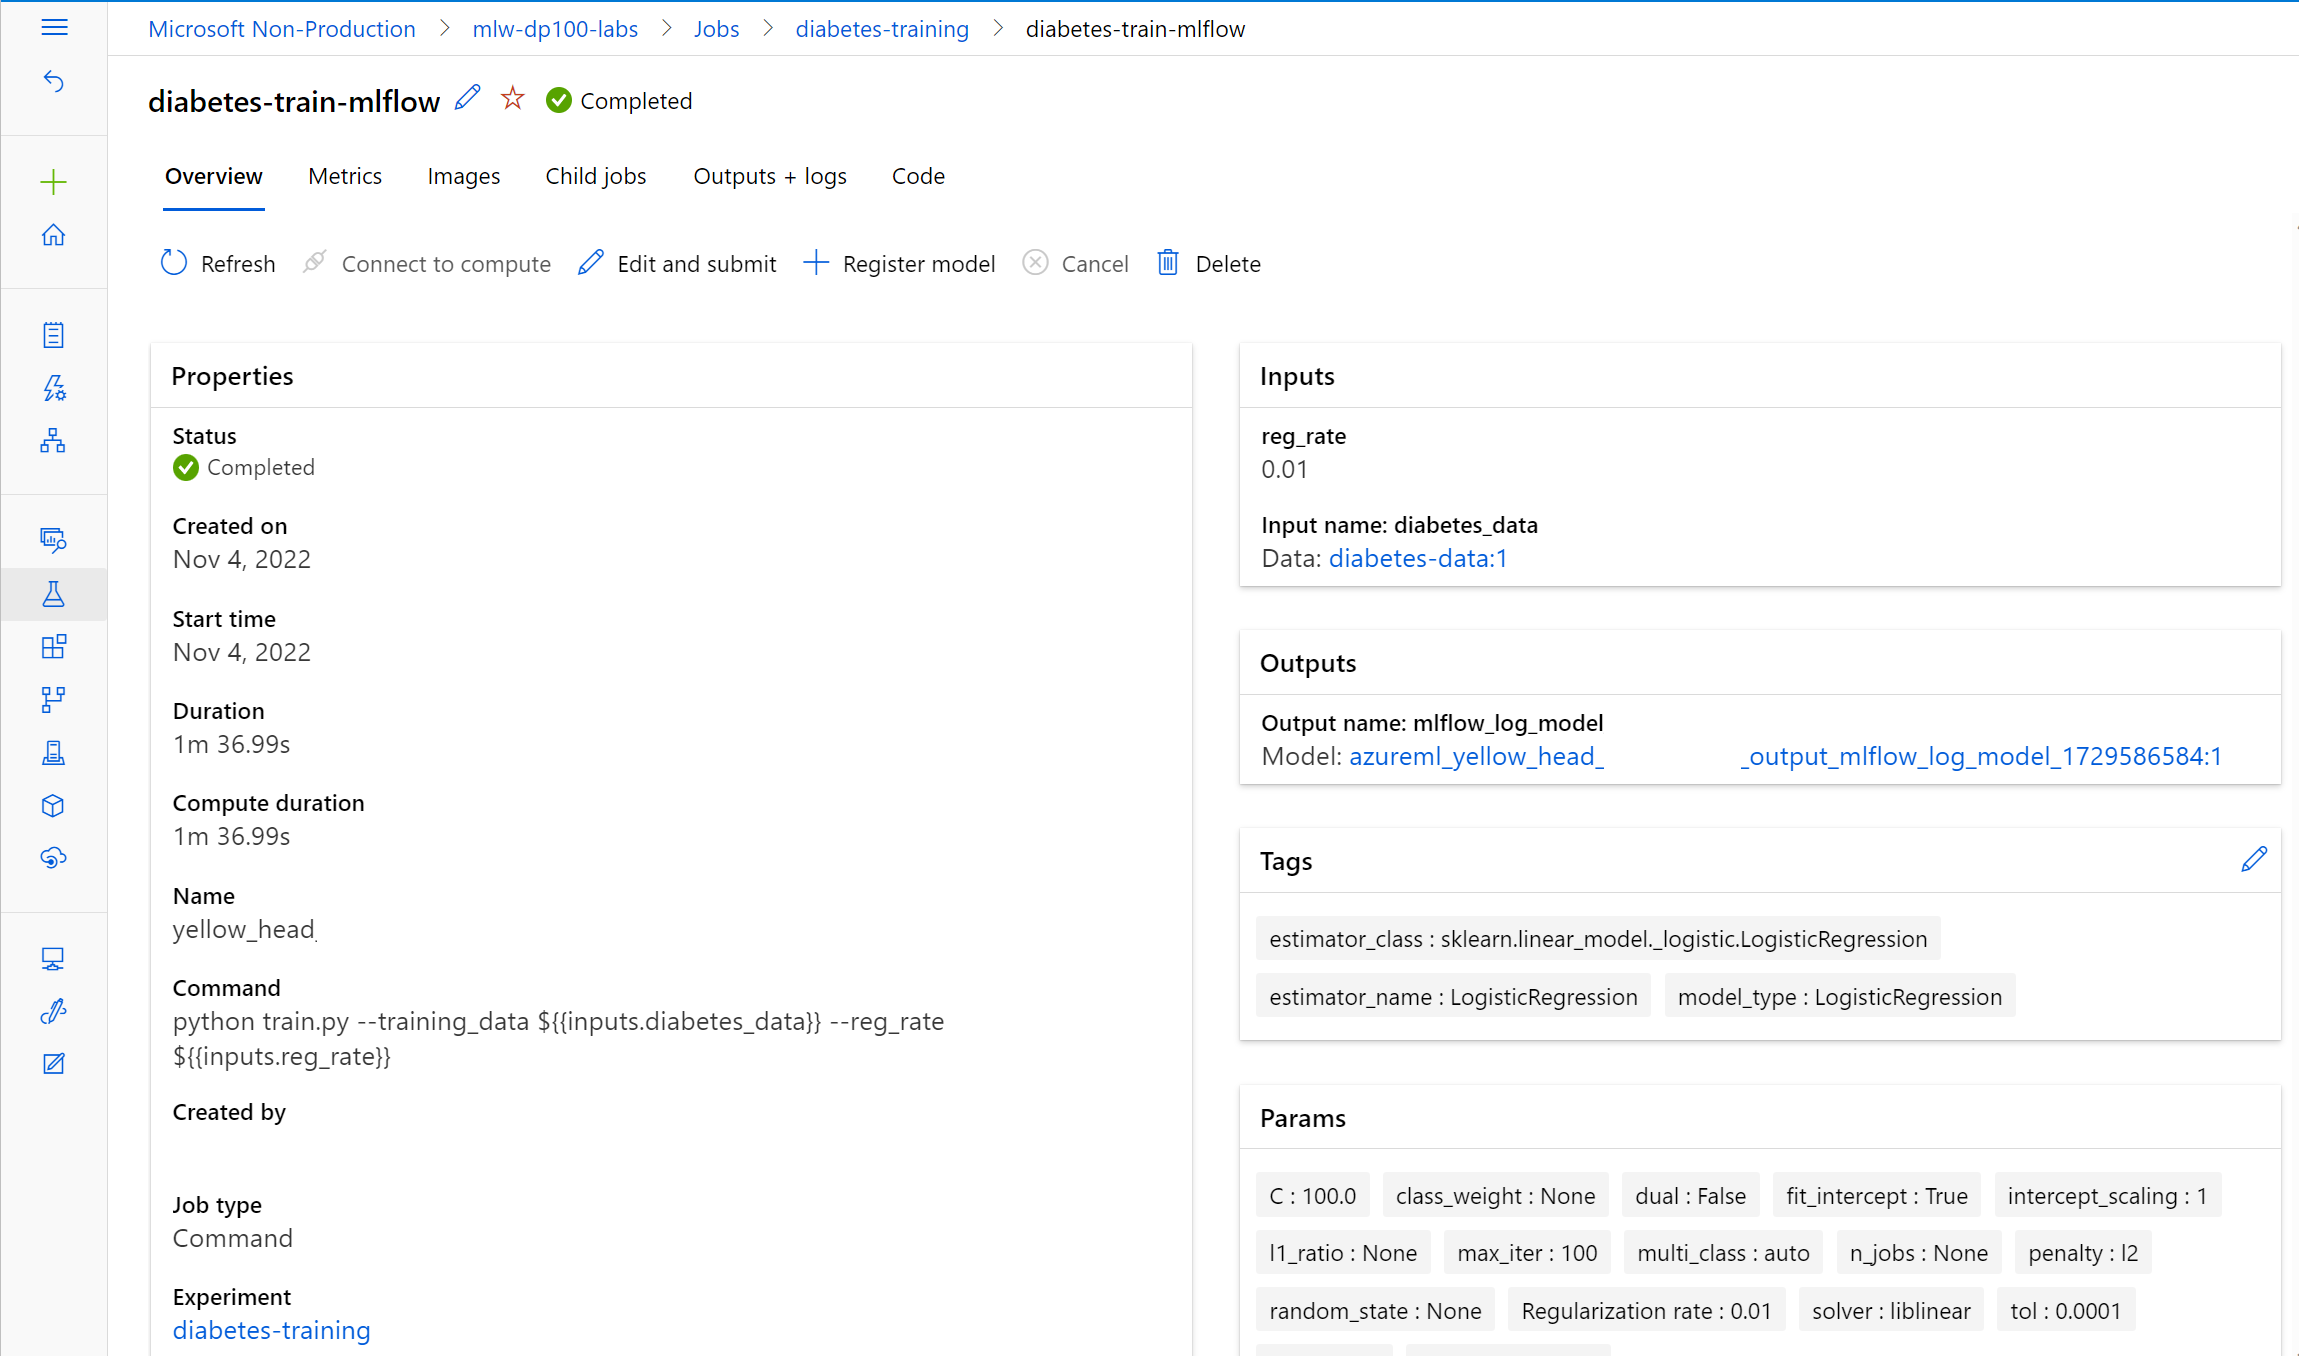This screenshot has width=2299, height=1356.
Task: Click the Refresh icon to reload job
Action: pyautogui.click(x=174, y=262)
